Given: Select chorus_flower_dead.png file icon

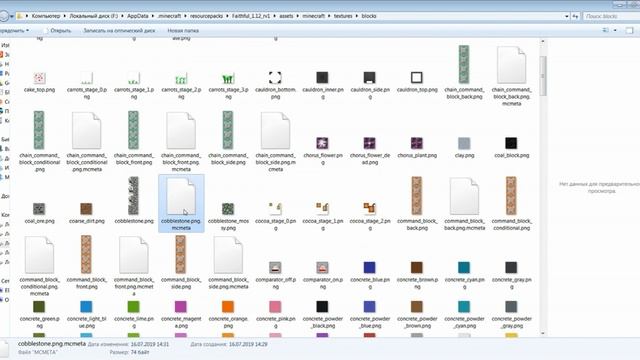Looking at the screenshot, I should click(x=370, y=143).
